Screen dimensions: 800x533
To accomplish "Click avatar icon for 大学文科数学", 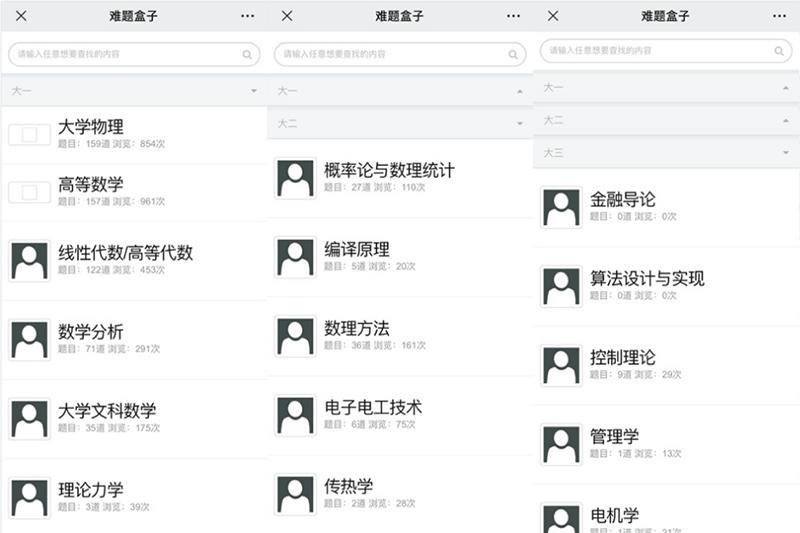I will coord(30,419).
